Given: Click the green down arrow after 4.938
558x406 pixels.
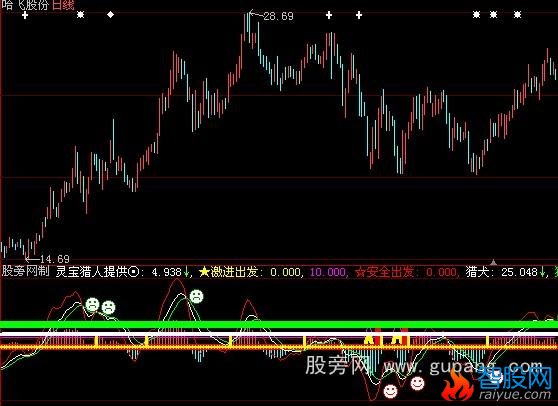Looking at the screenshot, I should click(x=186, y=273).
